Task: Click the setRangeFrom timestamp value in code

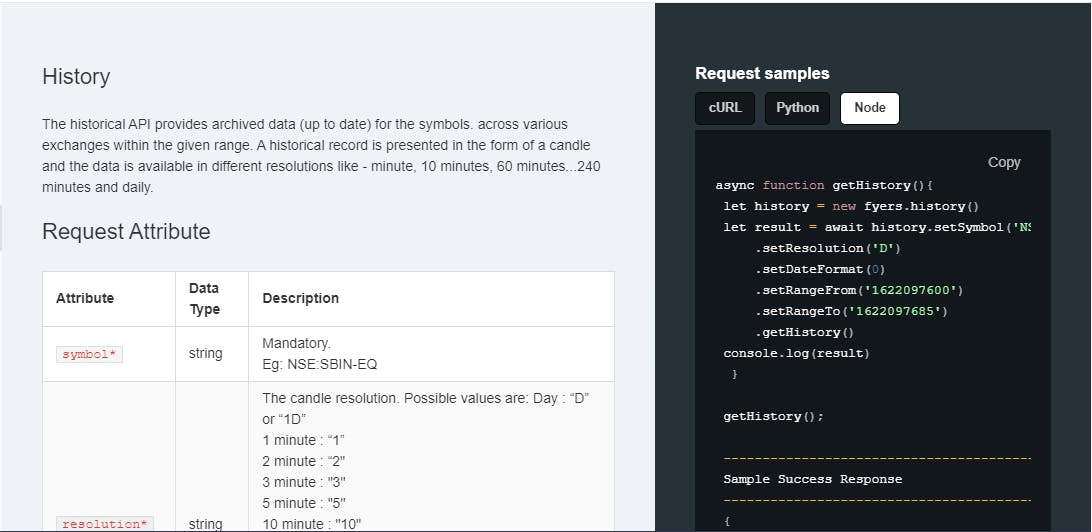Action: pos(915,290)
